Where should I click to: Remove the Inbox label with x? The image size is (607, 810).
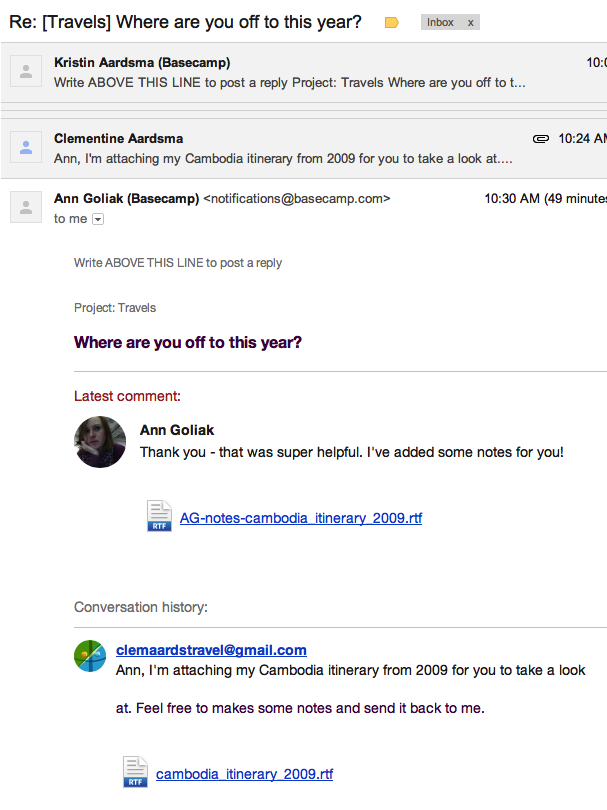point(471,23)
